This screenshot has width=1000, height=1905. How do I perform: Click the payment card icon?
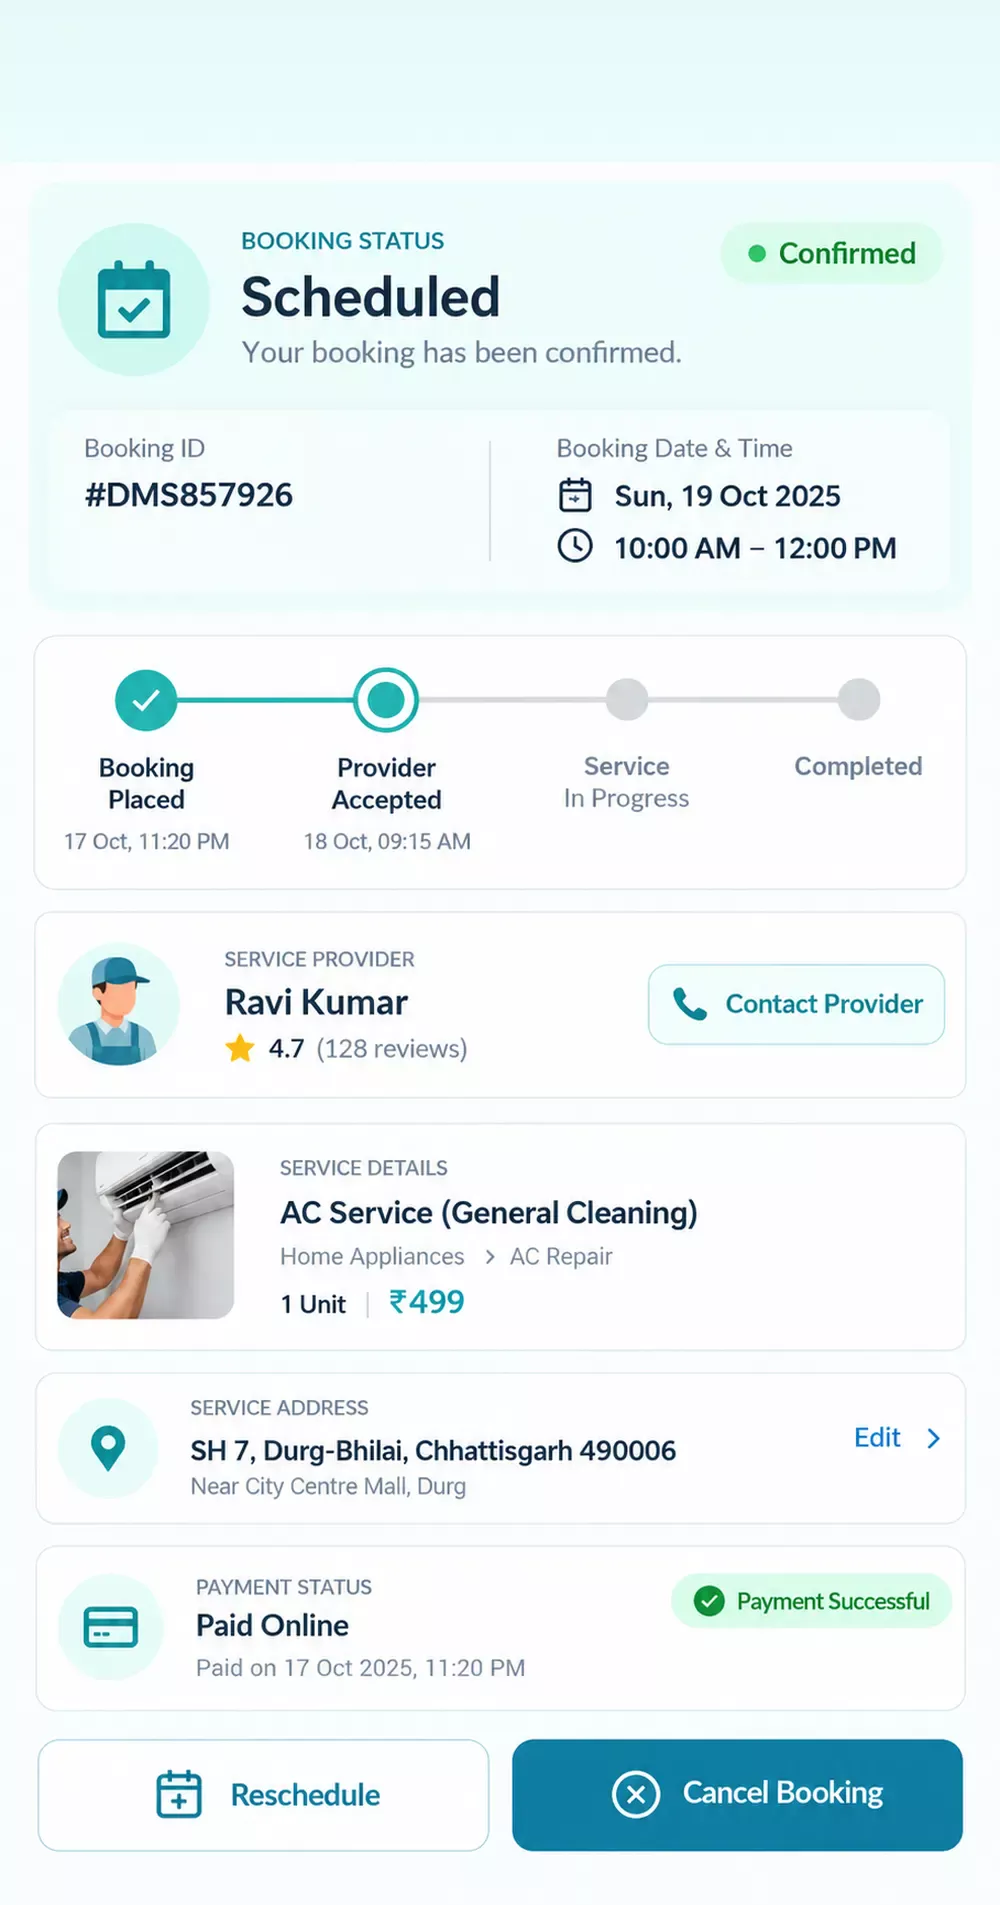click(110, 1627)
